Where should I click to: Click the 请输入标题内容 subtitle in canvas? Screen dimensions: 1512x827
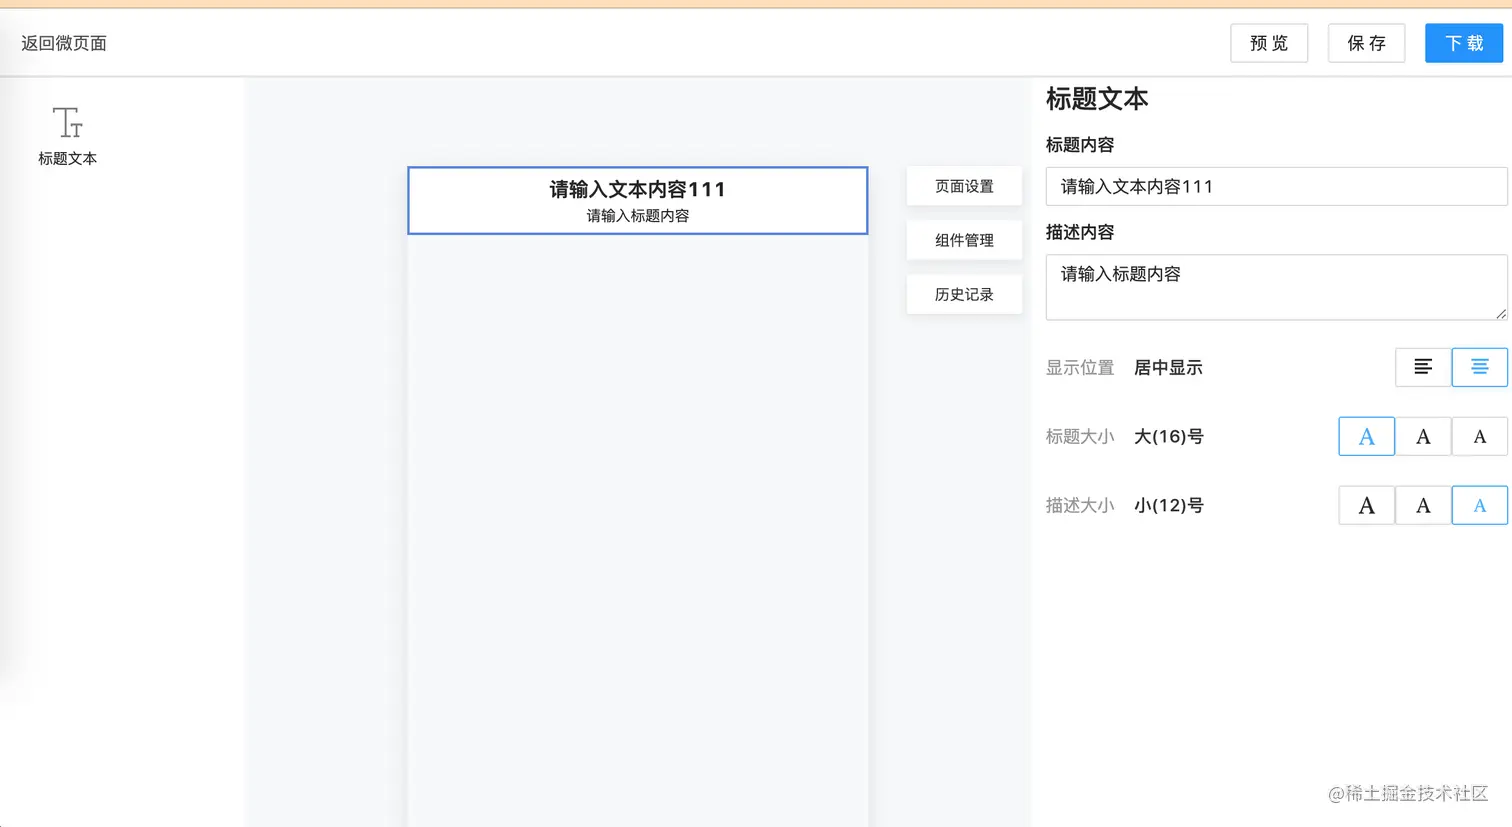(x=638, y=216)
